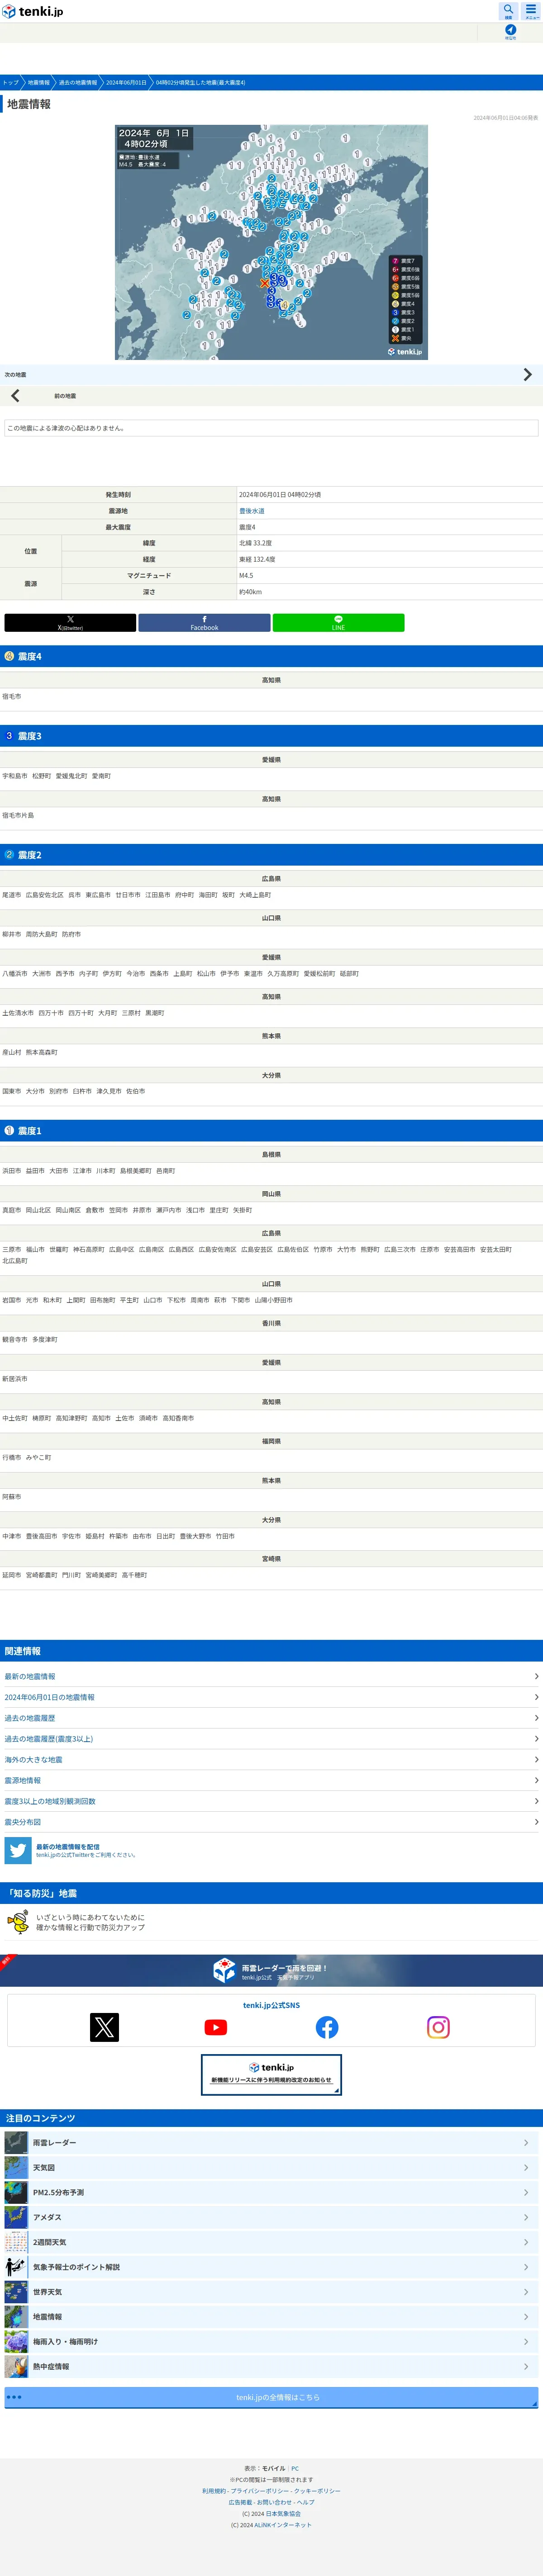543x2576 pixels.
Task: Go to next earthquake using right chevron
Action: [527, 375]
